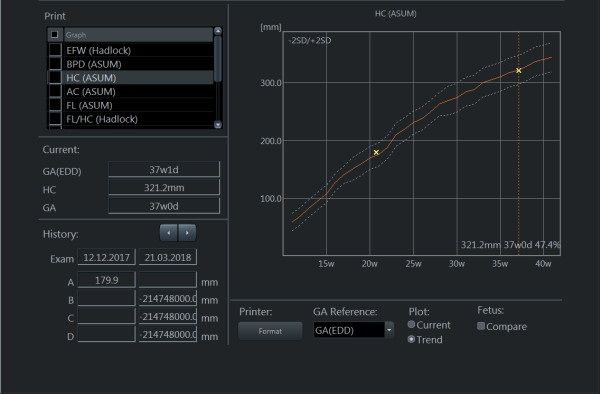This screenshot has height=394, width=600.
Task: Check the HC (ASUM) print box
Action: point(55,77)
